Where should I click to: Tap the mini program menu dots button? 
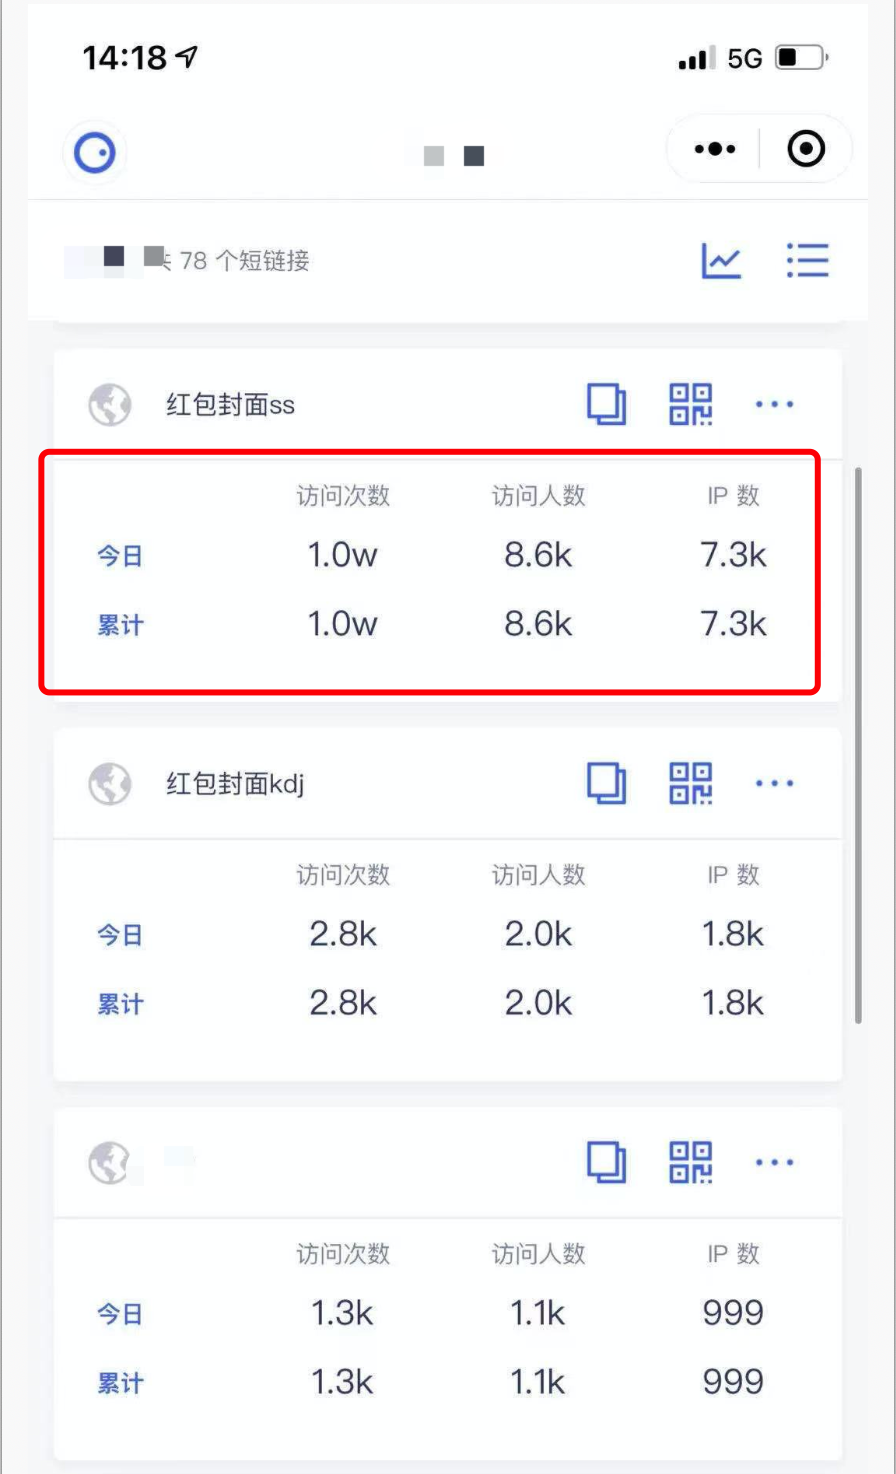coord(715,149)
